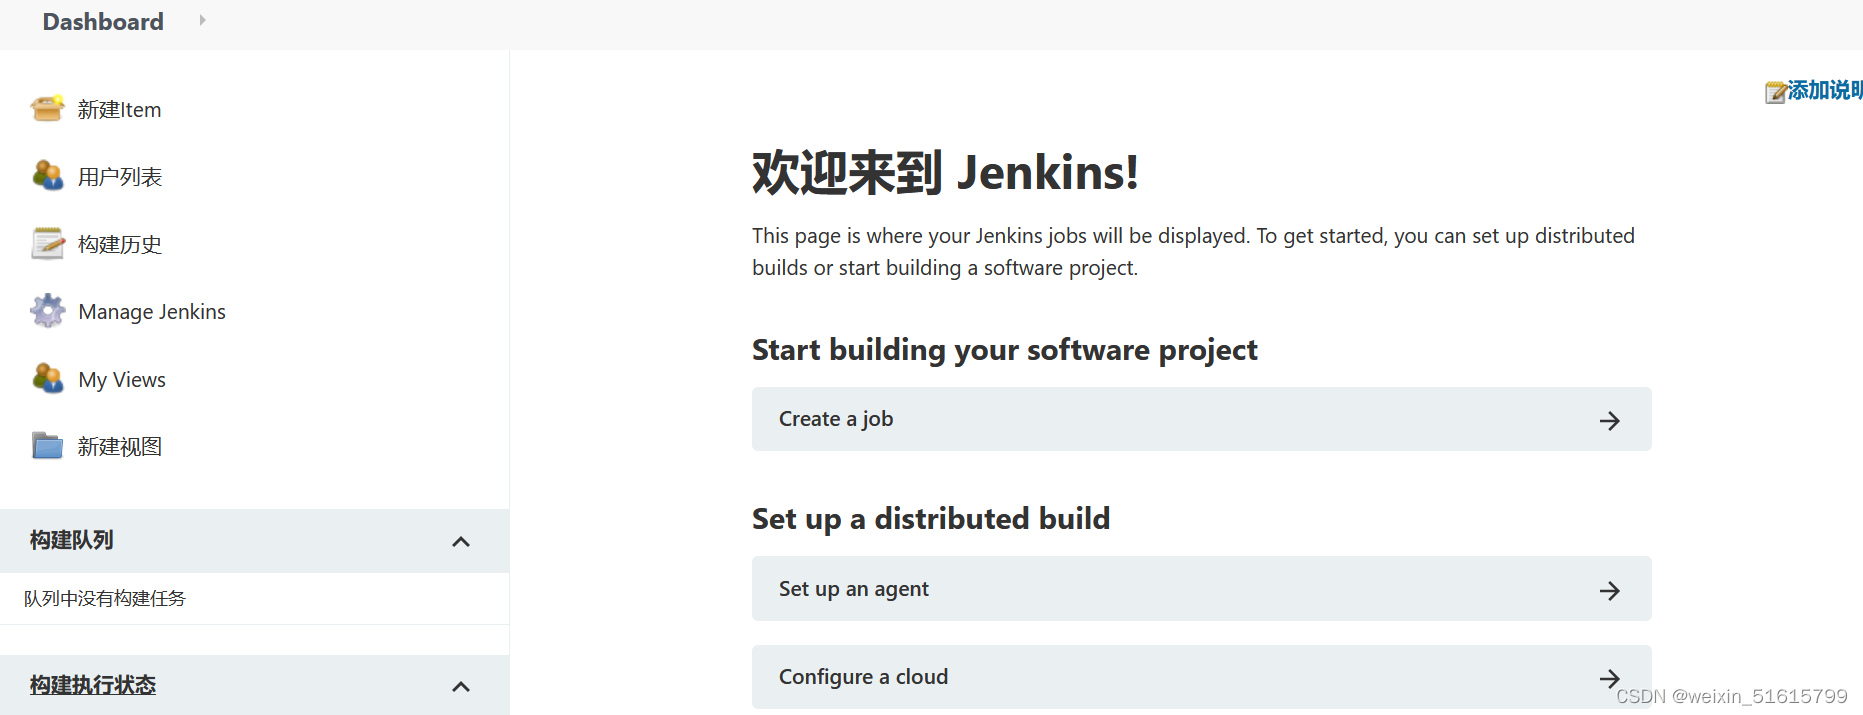
Task: Click the 添加说明 link
Action: coord(1824,90)
